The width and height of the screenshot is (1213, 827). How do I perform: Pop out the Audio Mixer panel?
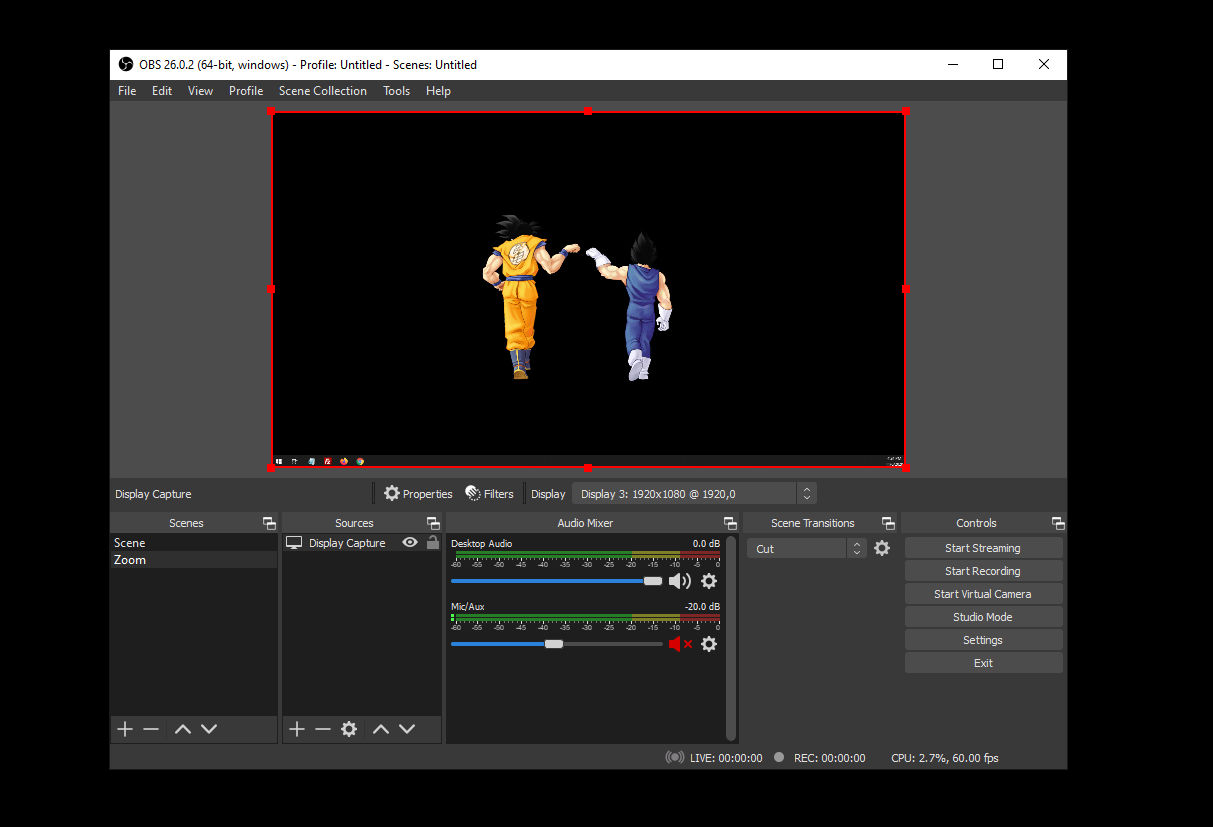[729, 522]
